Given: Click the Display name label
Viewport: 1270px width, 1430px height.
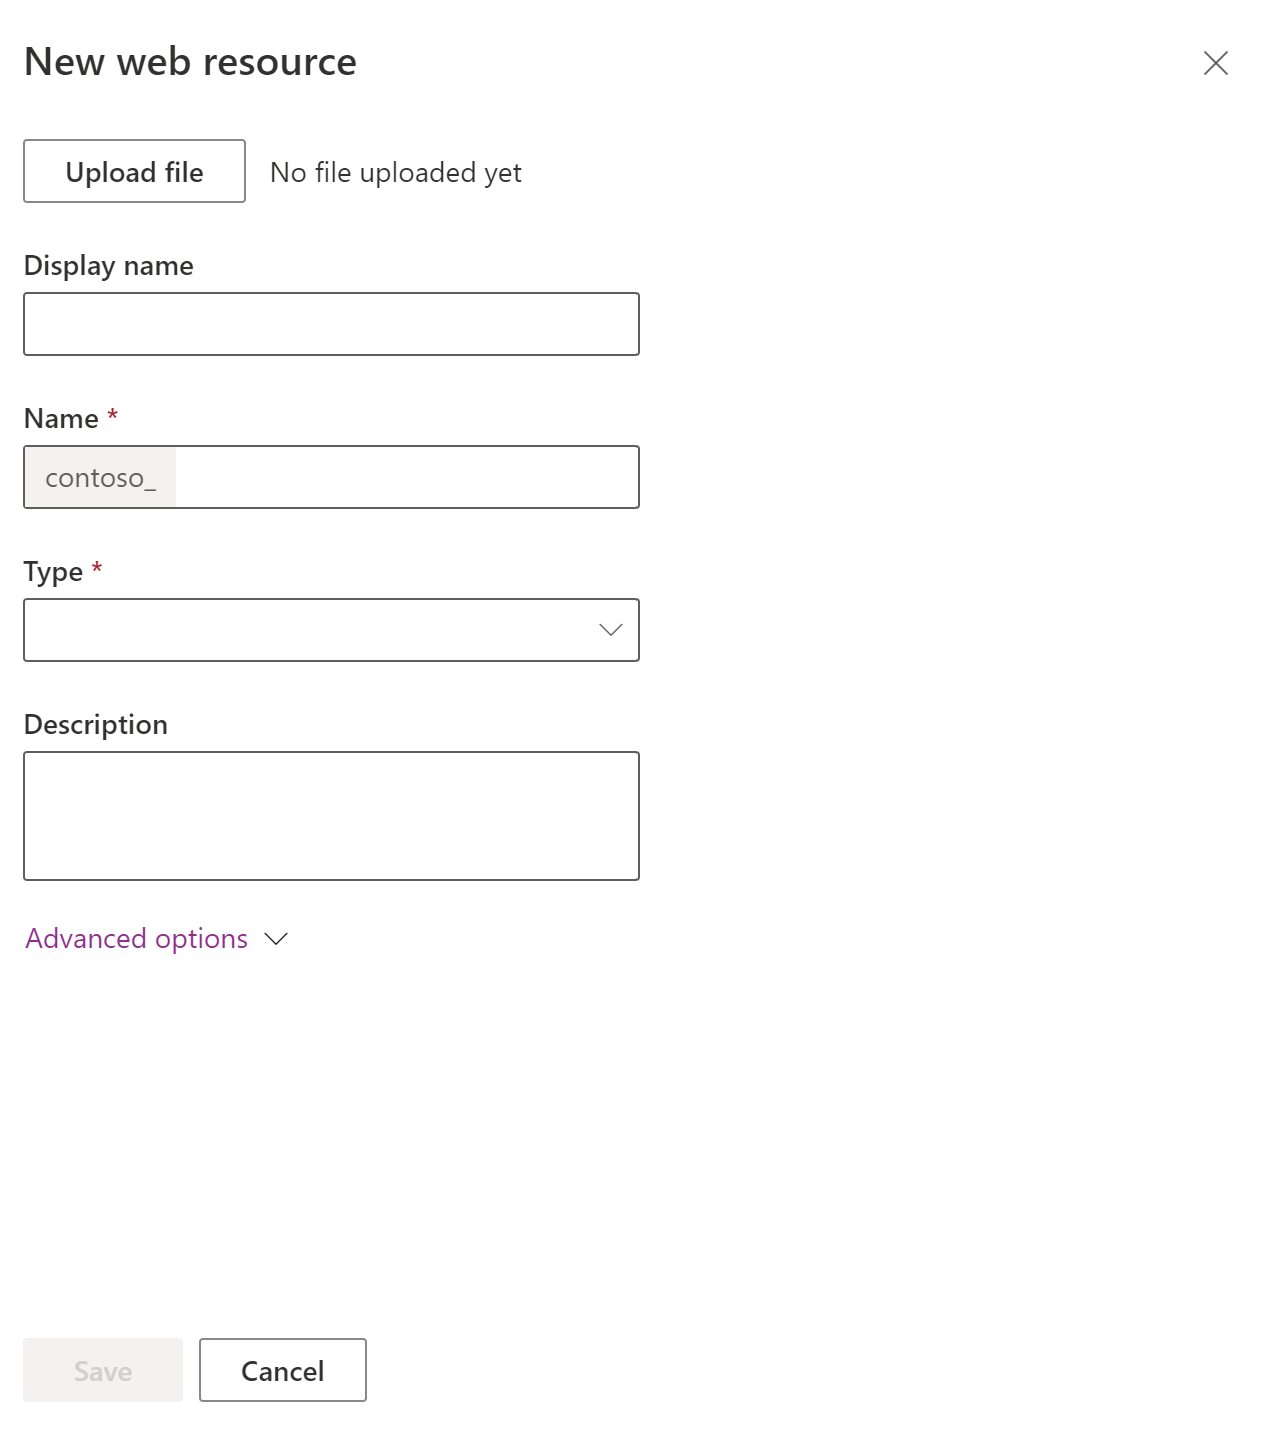Looking at the screenshot, I should [108, 265].
